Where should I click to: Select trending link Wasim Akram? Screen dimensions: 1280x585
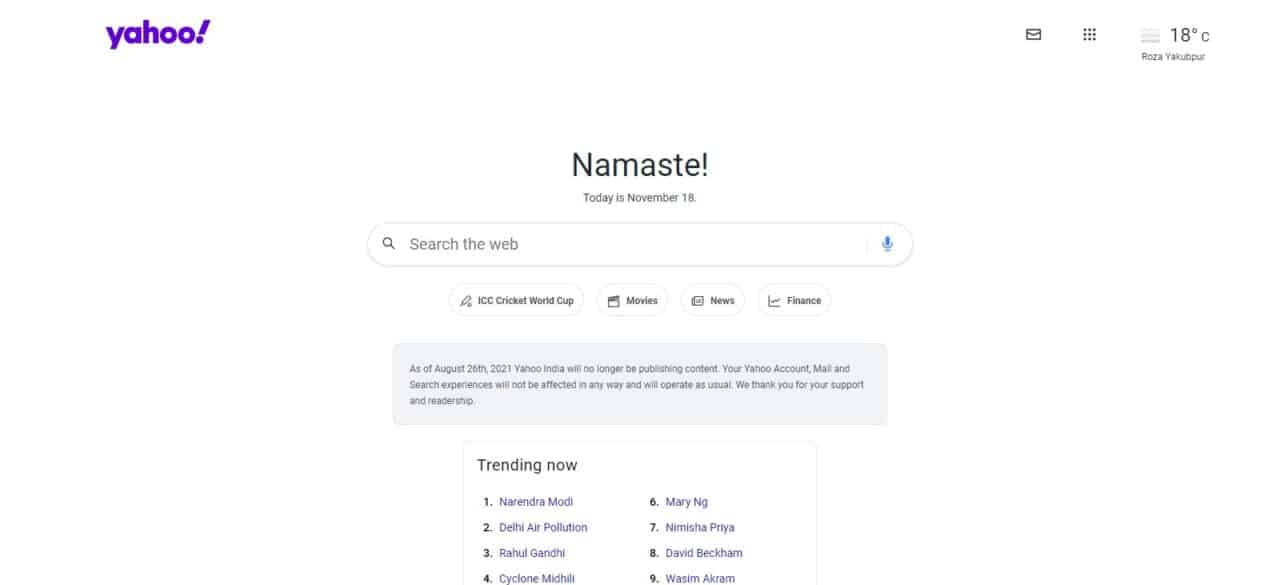[700, 578]
